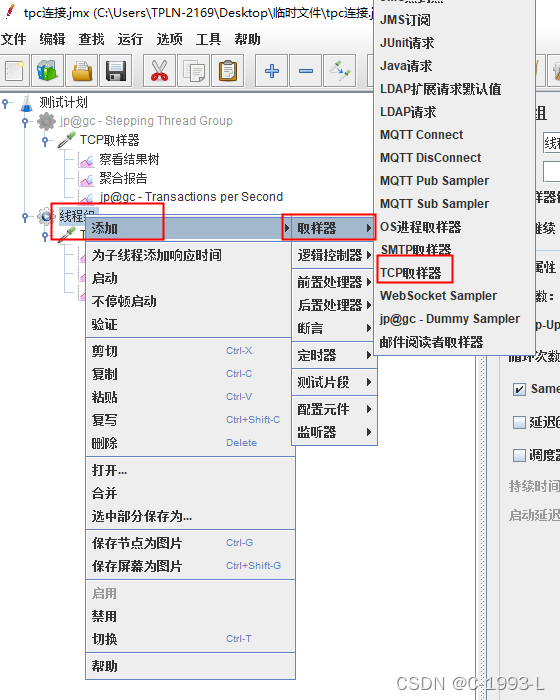The height and width of the screenshot is (700, 560).
Task: Click the Copy toolbar icon
Action: coord(194,71)
